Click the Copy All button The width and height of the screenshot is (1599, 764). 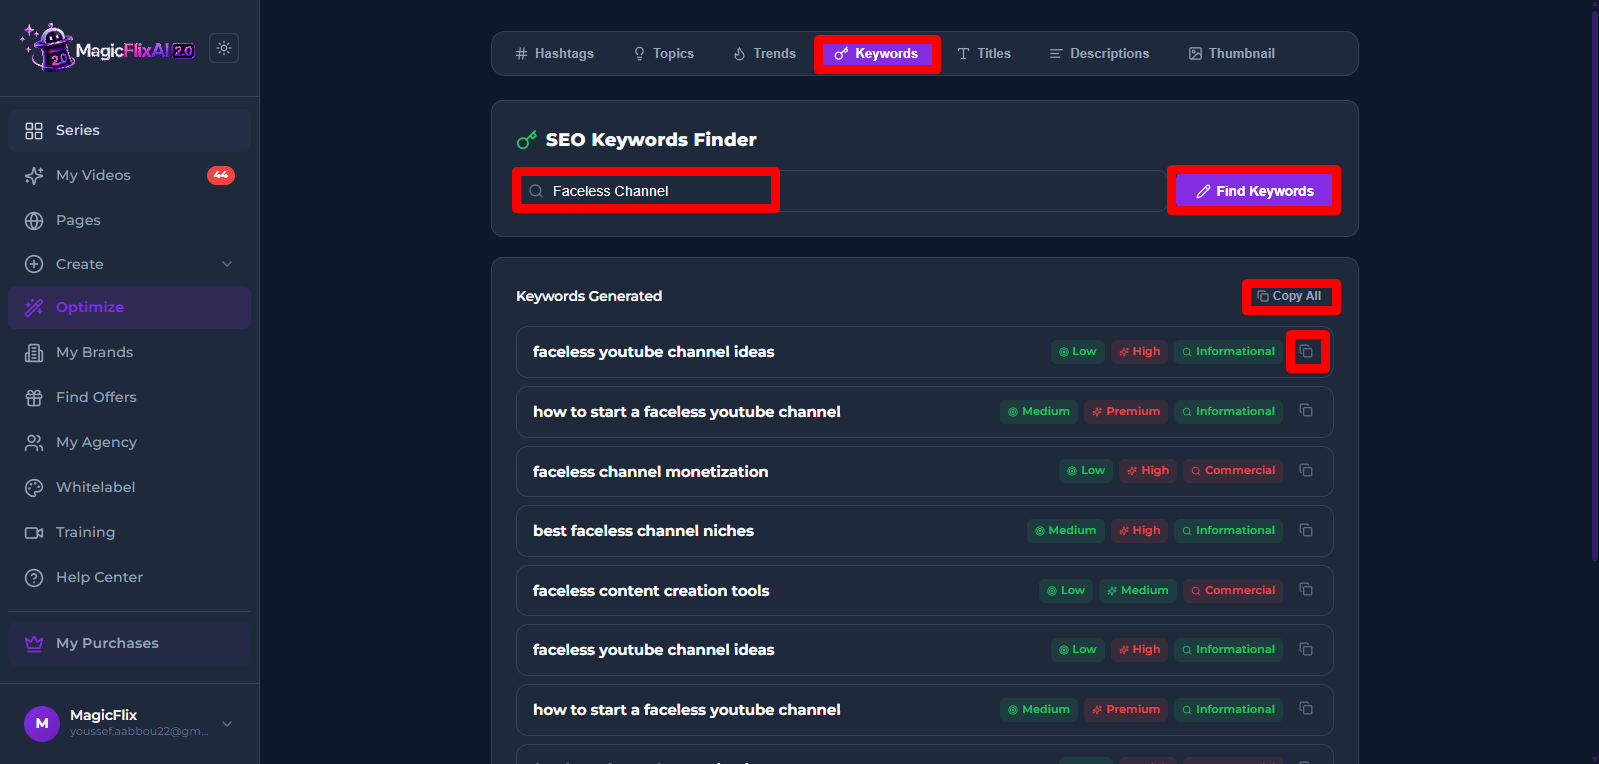[x=1290, y=296]
